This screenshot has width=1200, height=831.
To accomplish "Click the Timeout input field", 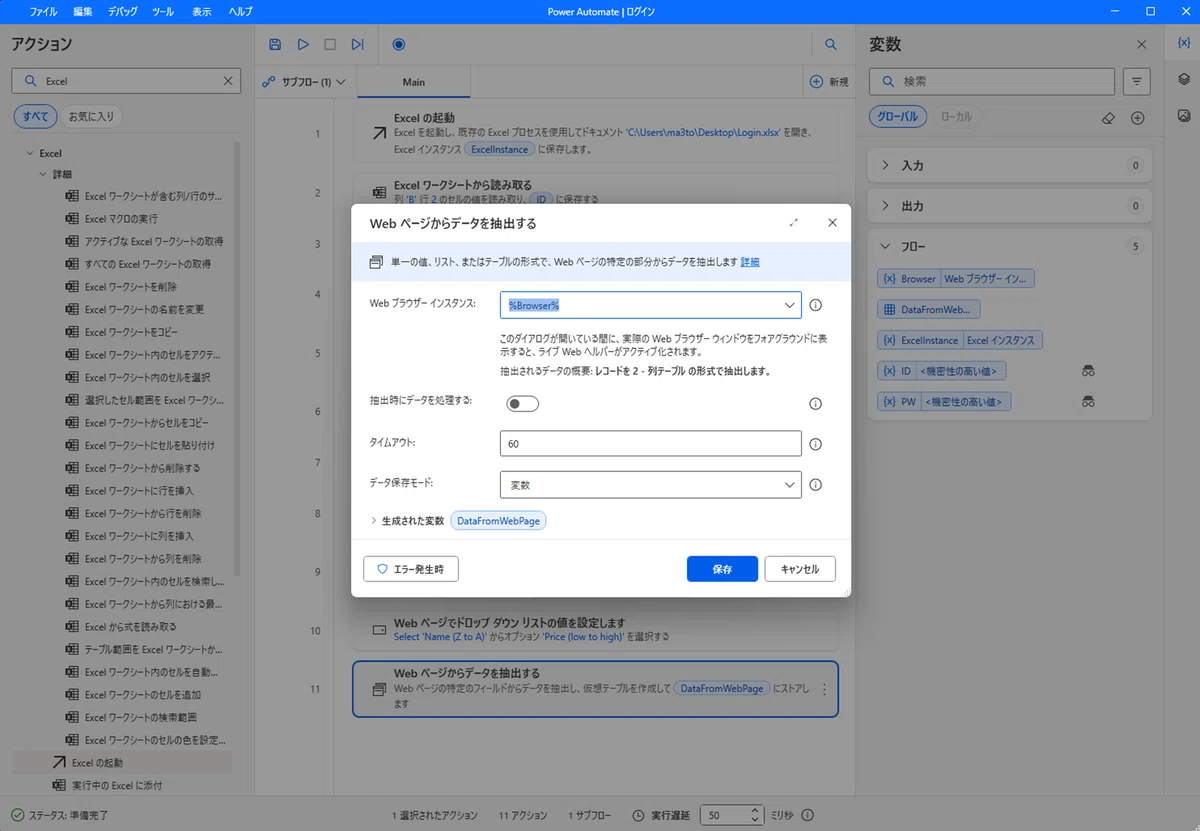I will pyautogui.click(x=651, y=444).
